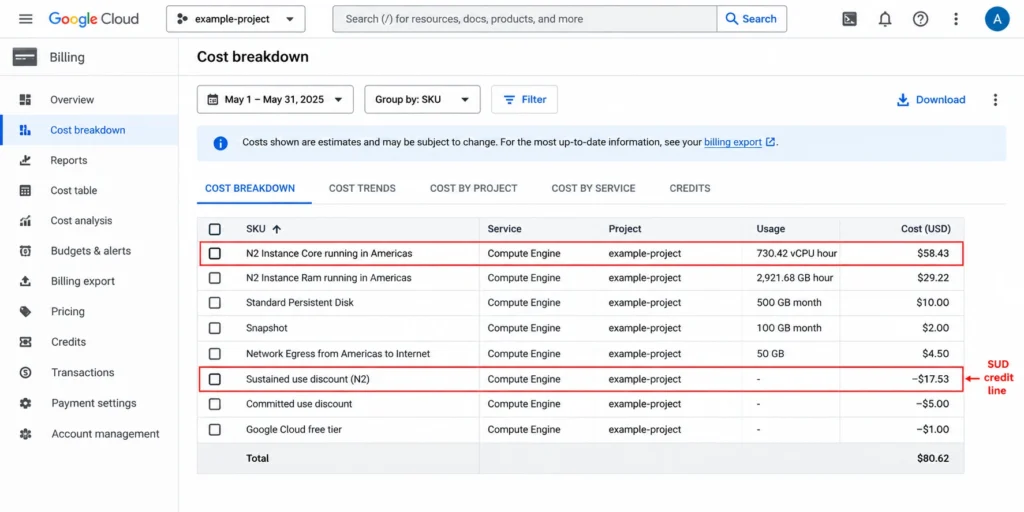This screenshot has height=512, width=1024.
Task: Check the Sustained use discount checkbox
Action: 215,379
